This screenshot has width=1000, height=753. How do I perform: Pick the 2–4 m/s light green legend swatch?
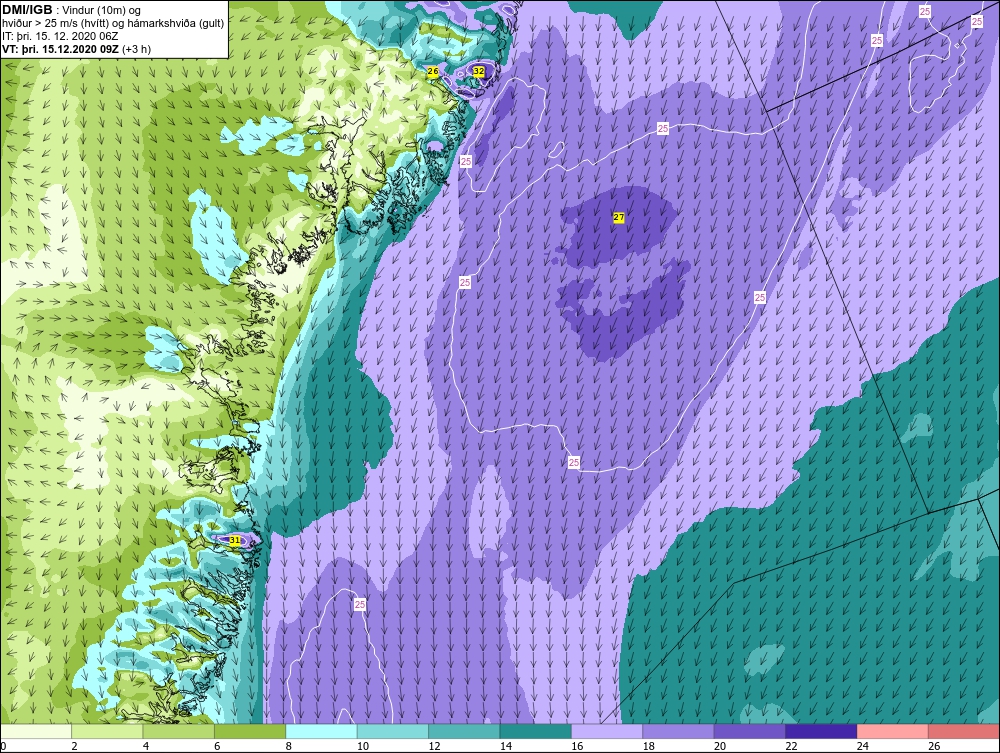[107, 731]
